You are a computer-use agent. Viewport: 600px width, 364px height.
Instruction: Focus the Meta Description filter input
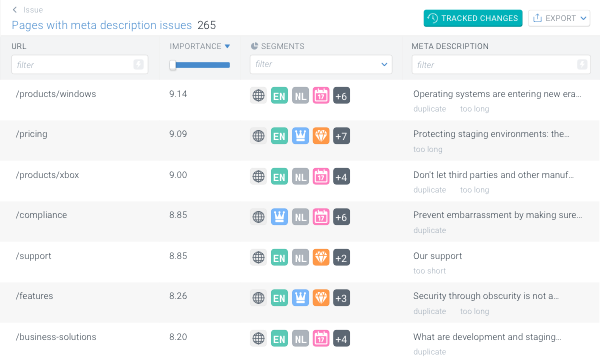tap(501, 64)
